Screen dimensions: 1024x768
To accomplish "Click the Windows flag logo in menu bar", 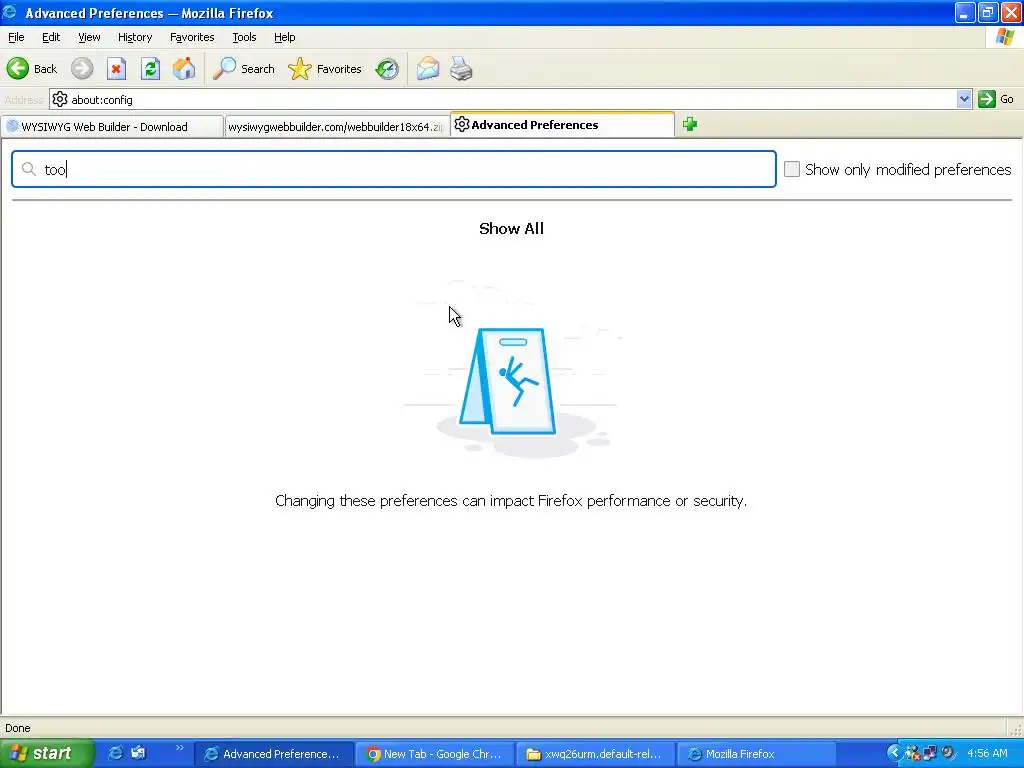I will point(1005,37).
